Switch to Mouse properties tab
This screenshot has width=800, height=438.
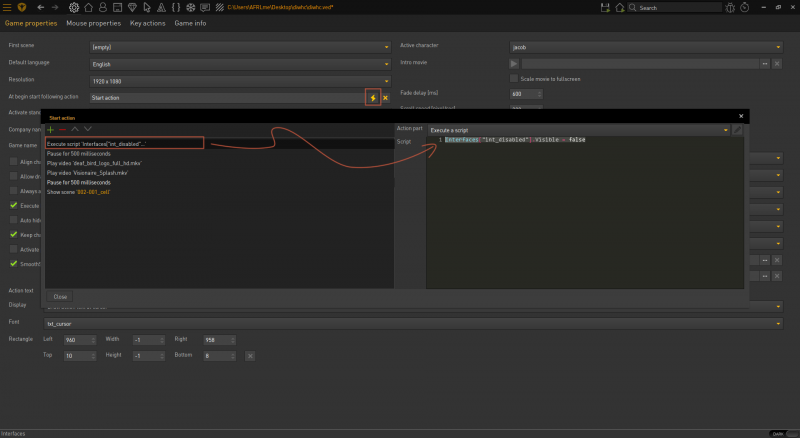click(x=94, y=22)
